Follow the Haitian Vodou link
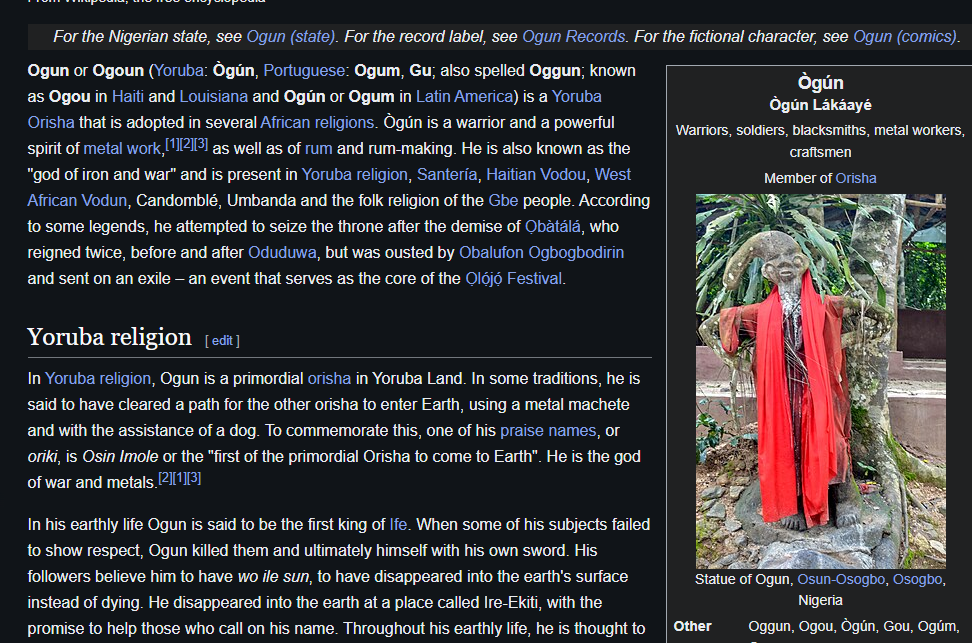972x643 pixels. (x=538, y=175)
